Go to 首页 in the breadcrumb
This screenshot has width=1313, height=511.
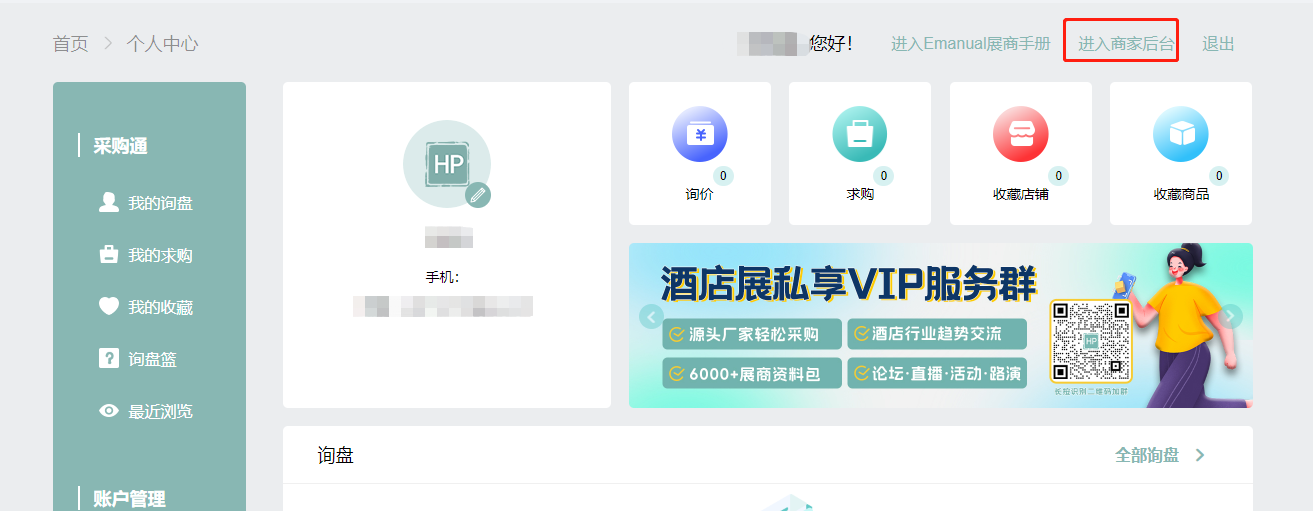(70, 44)
